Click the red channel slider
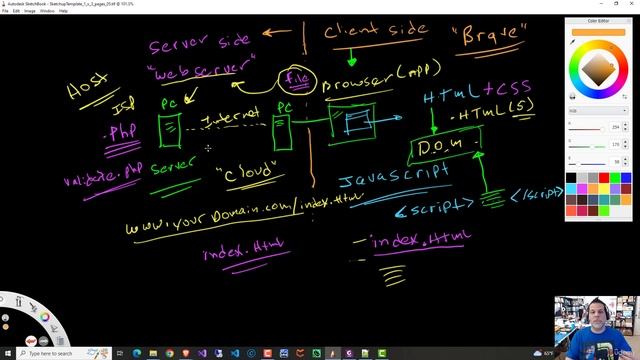This screenshot has width=640, height=360. (587, 130)
